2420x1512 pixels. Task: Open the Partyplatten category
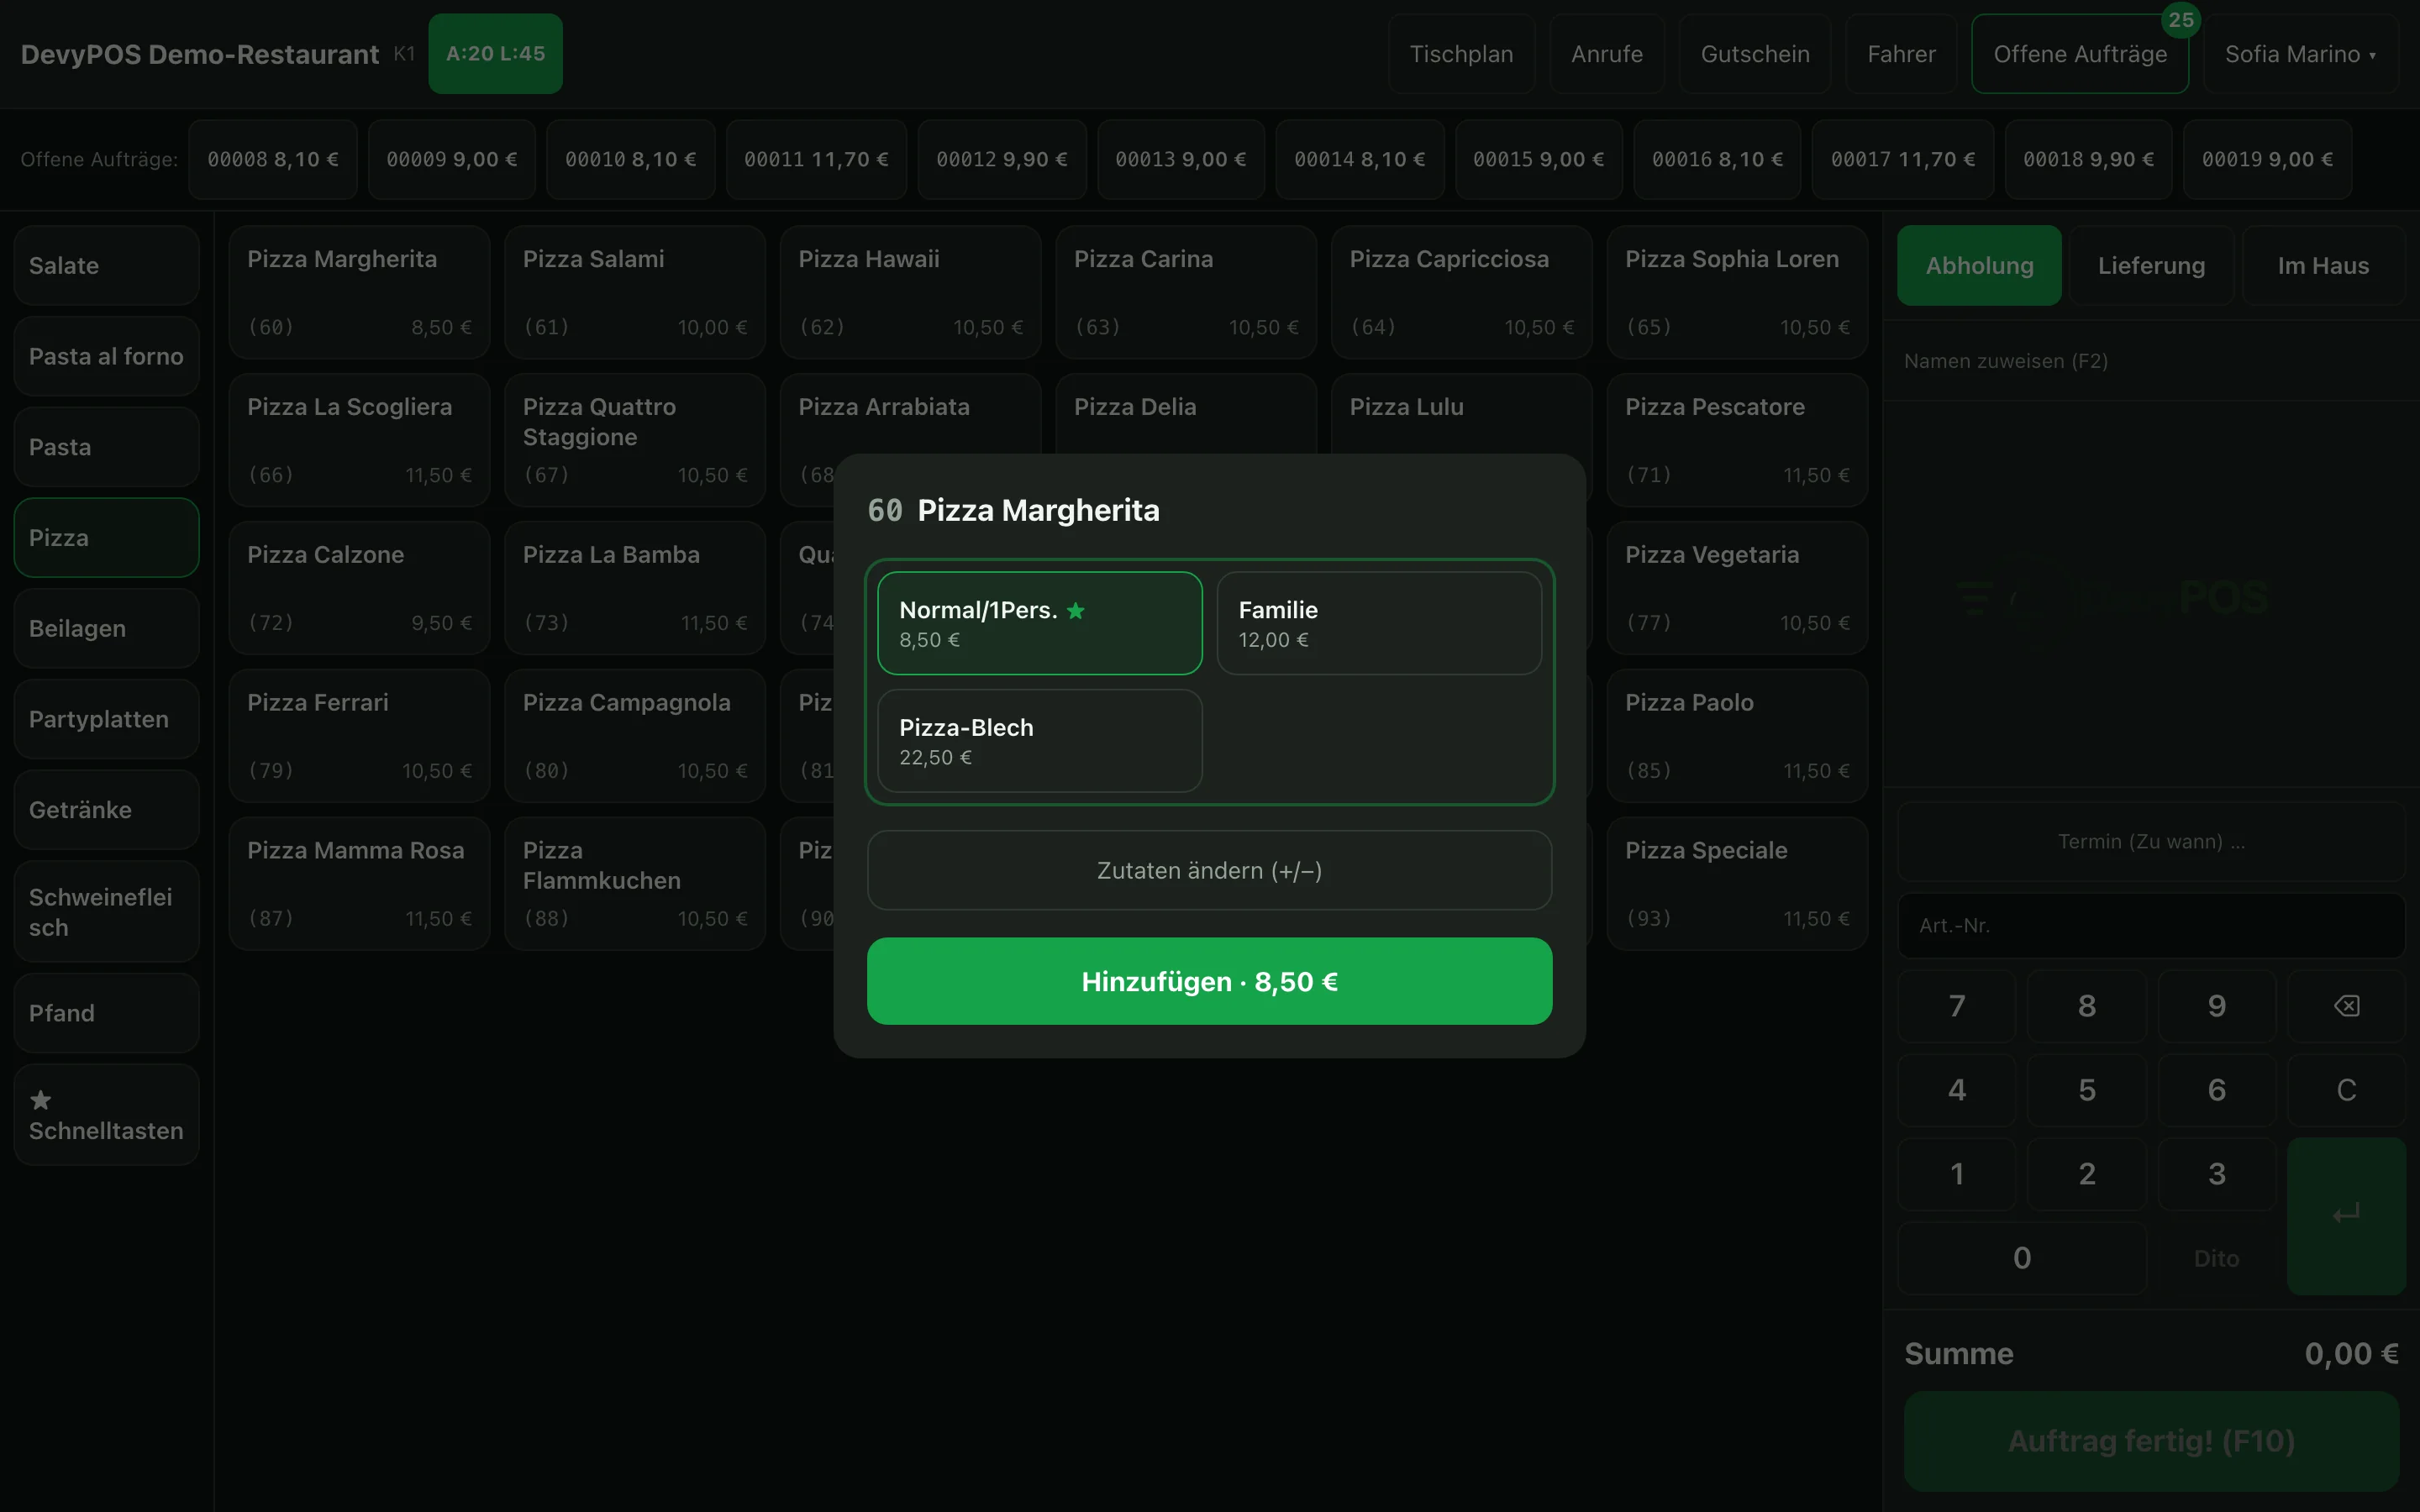pyautogui.click(x=106, y=719)
